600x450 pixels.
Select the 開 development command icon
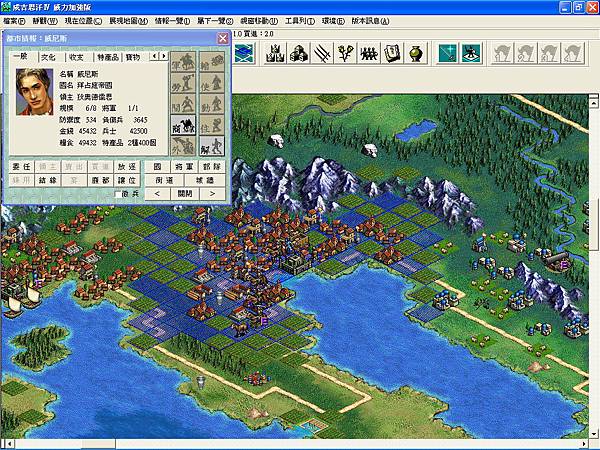click(x=183, y=104)
